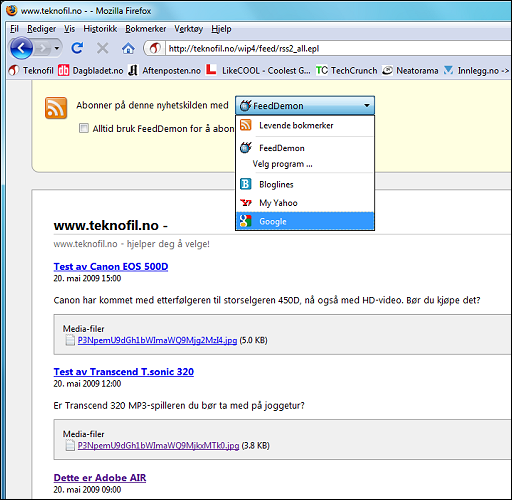
Task: Go to the home page via house icon
Action: point(128,49)
